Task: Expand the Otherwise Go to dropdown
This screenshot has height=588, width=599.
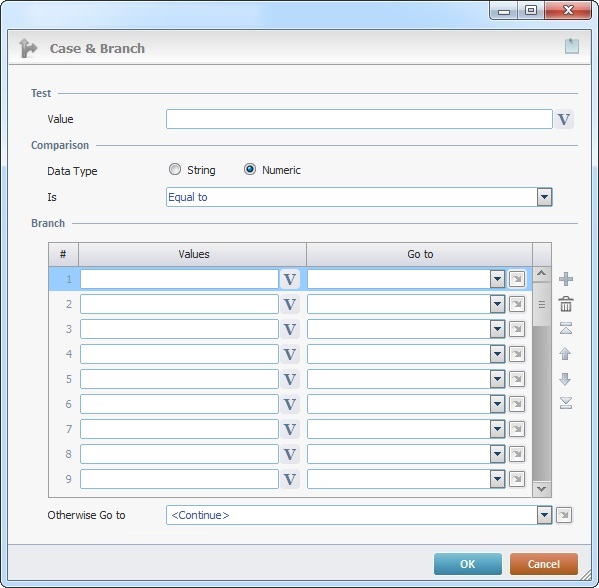Action: [544, 515]
